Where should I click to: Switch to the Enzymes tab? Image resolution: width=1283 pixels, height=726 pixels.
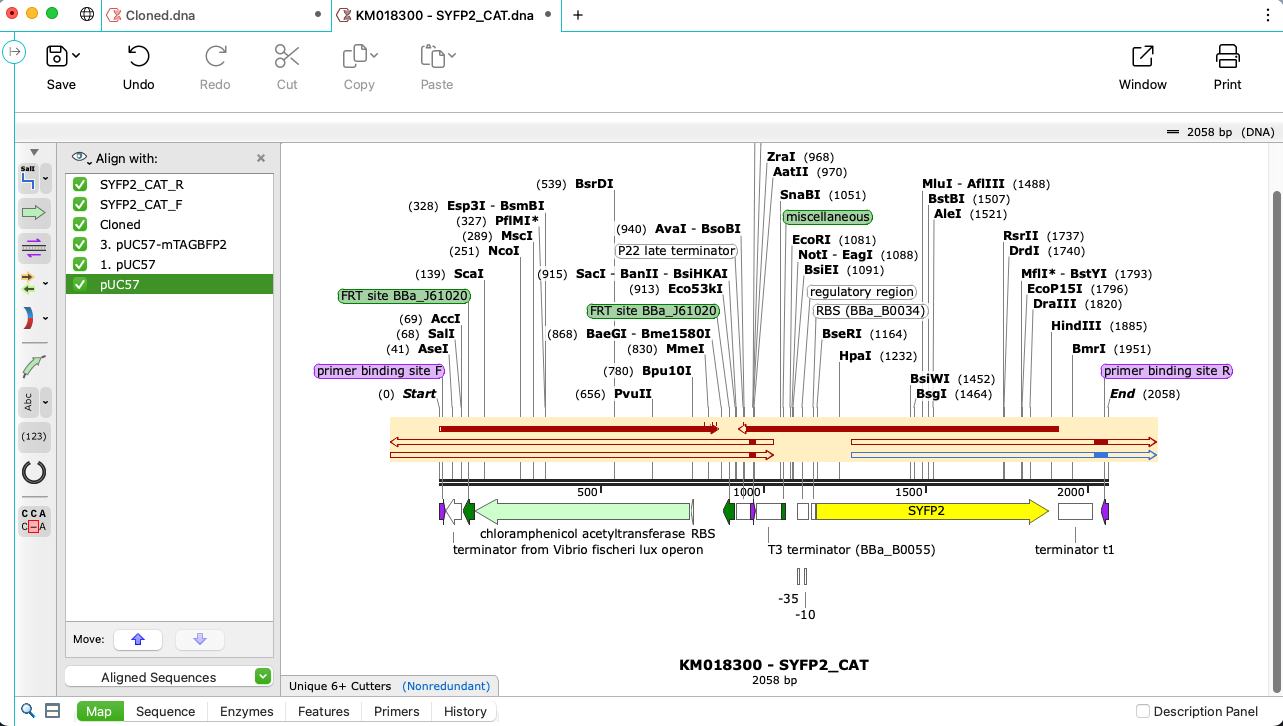tap(245, 711)
